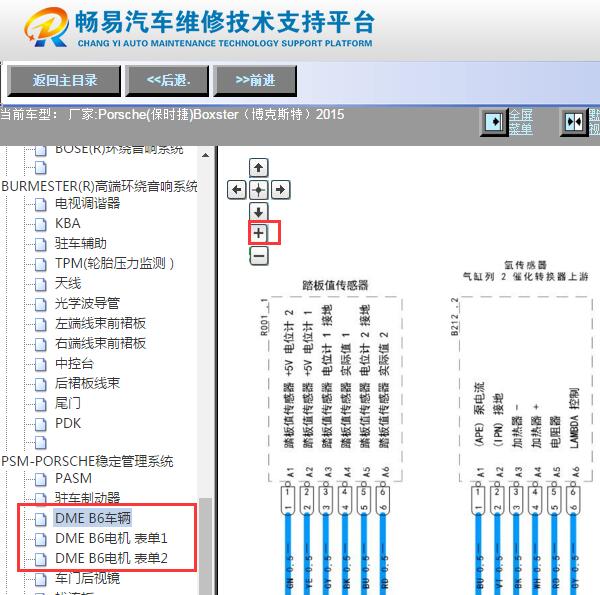Click BURMESTER(R)高端环绕音响系统 entry

click(99, 186)
